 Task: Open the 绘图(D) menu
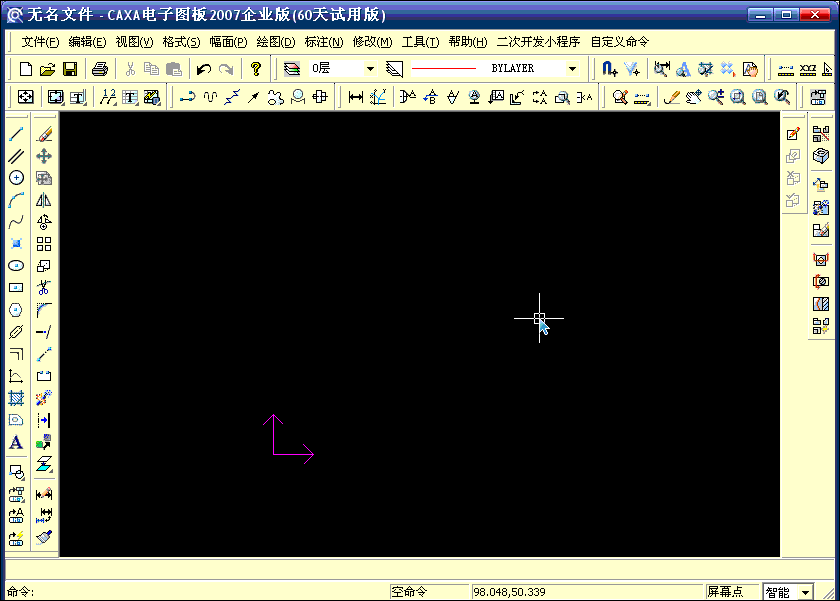pos(276,42)
